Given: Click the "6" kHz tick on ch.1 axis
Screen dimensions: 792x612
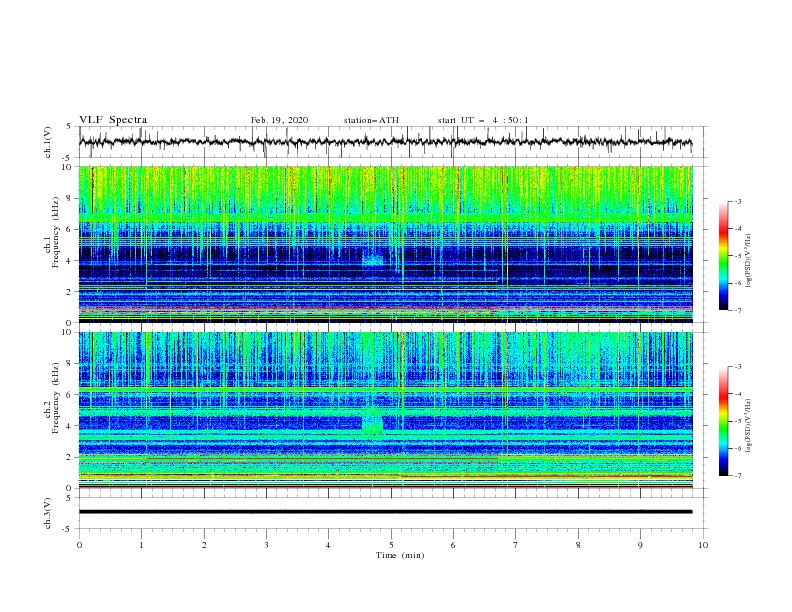Looking at the screenshot, I should tap(69, 229).
